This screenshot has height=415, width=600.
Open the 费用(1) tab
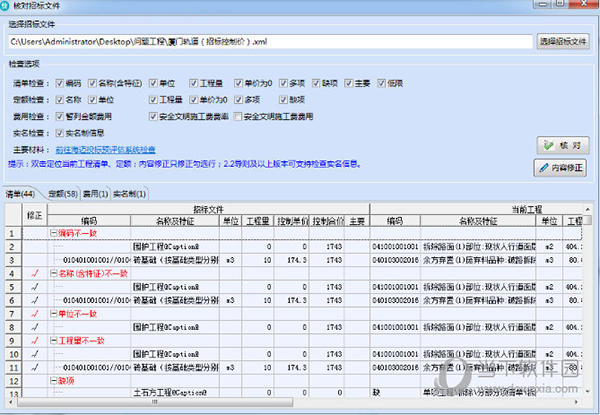(95, 194)
